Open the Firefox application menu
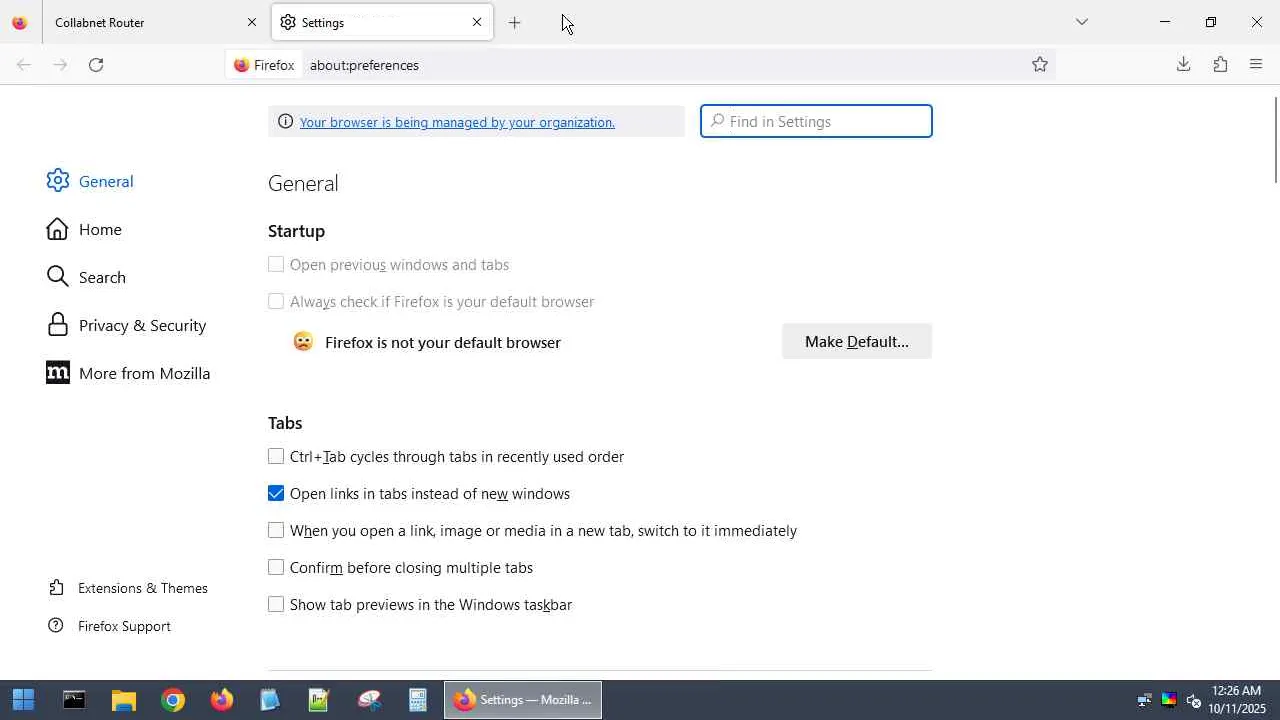 pos(1257,65)
